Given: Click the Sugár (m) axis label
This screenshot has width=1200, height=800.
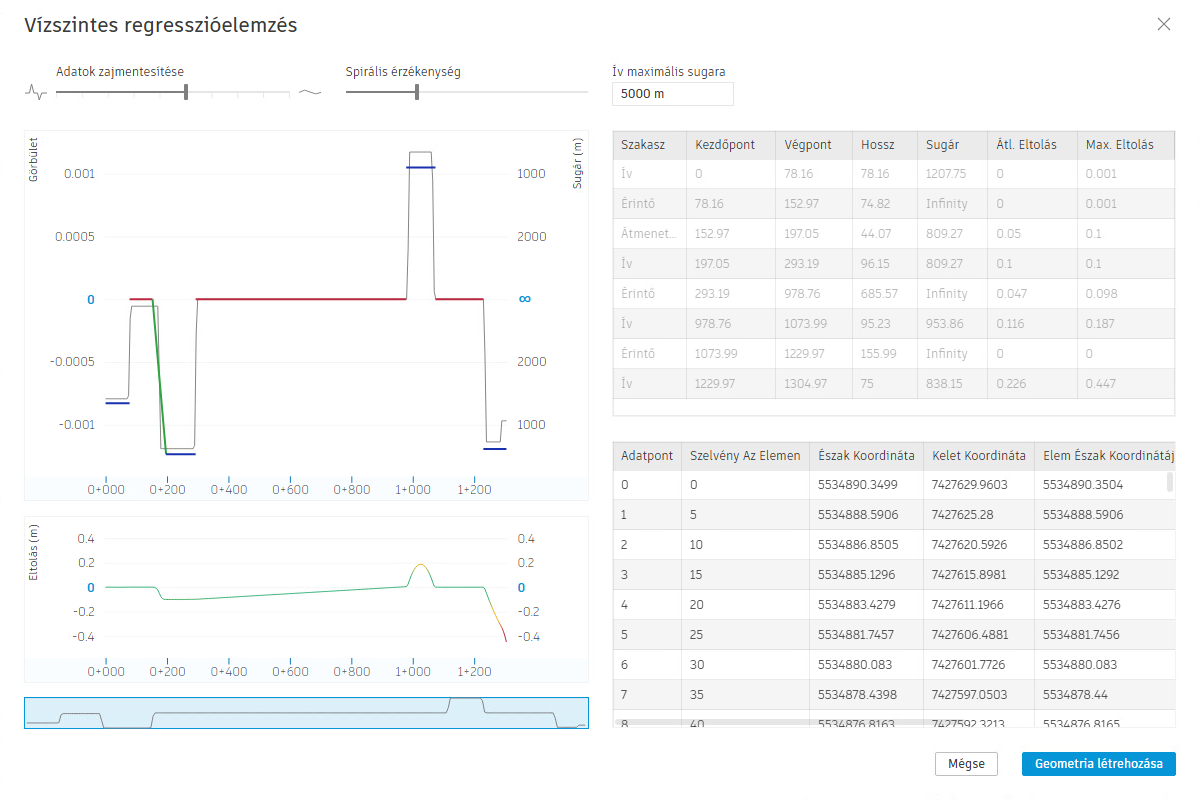Looking at the screenshot, I should [x=578, y=162].
